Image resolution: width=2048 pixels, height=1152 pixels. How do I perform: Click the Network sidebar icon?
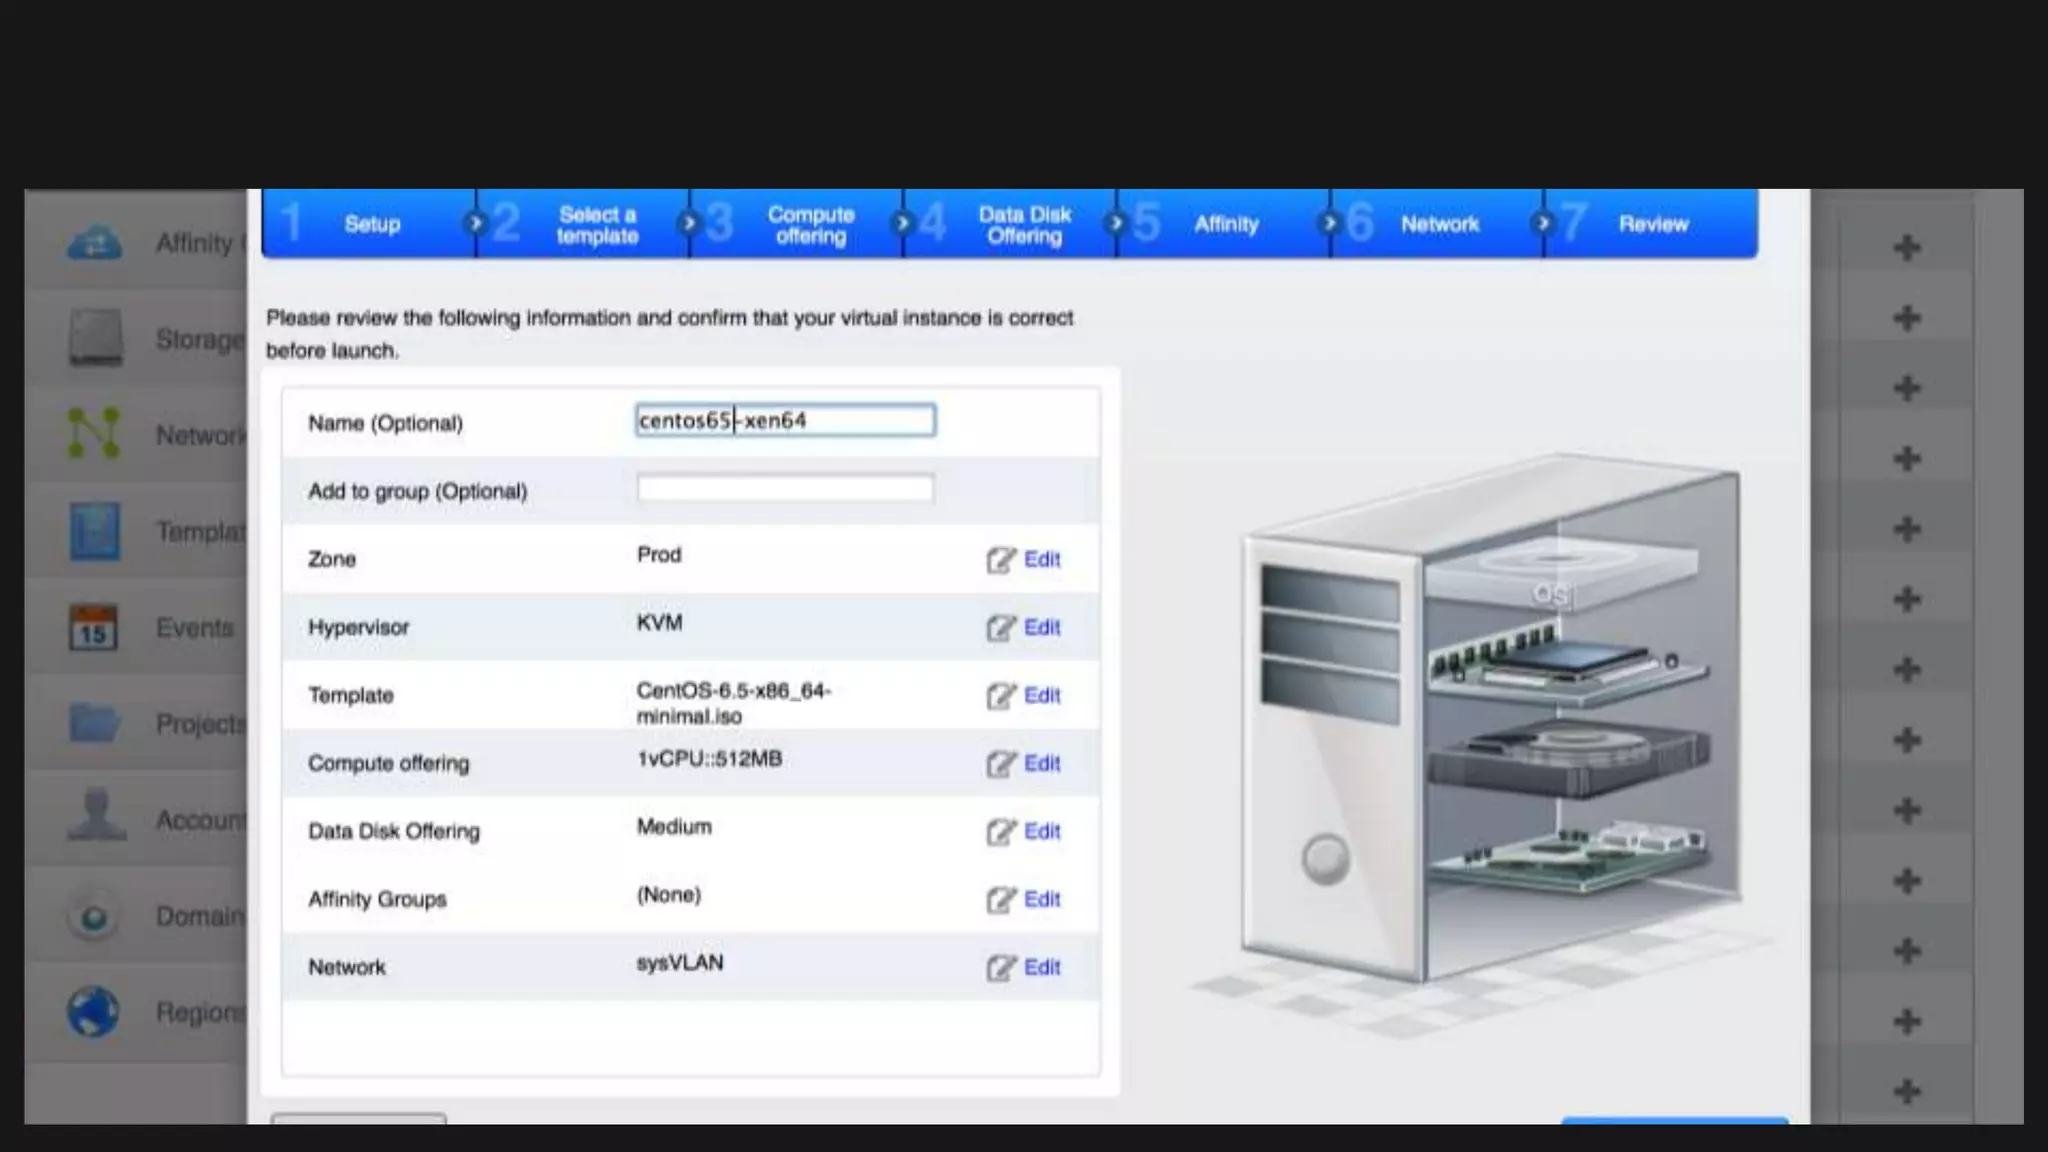[x=93, y=434]
